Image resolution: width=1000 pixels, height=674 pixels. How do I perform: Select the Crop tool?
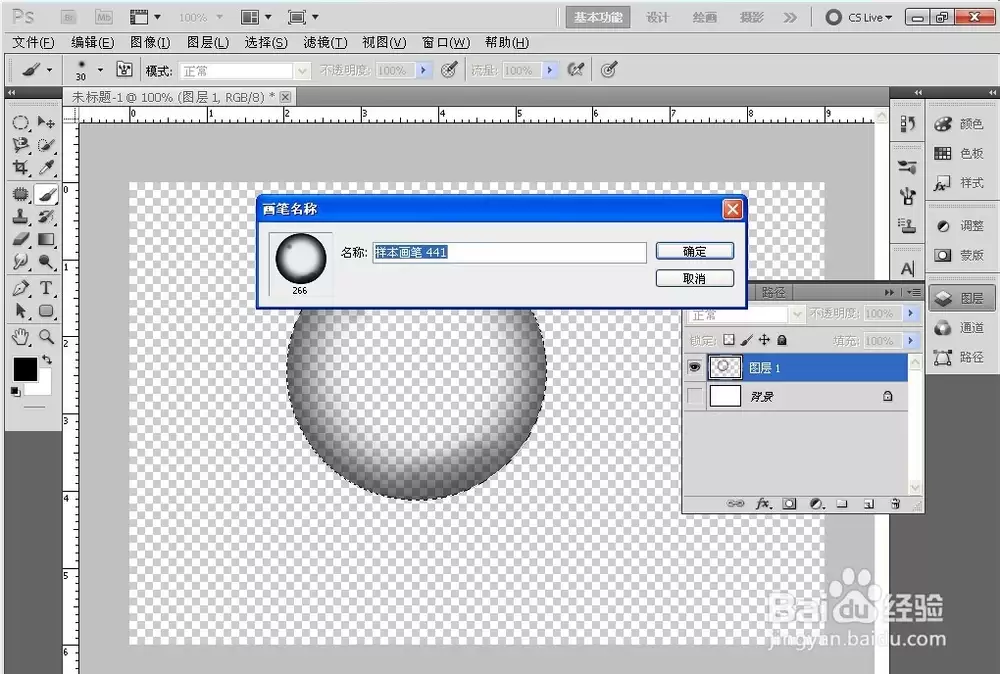[20, 167]
